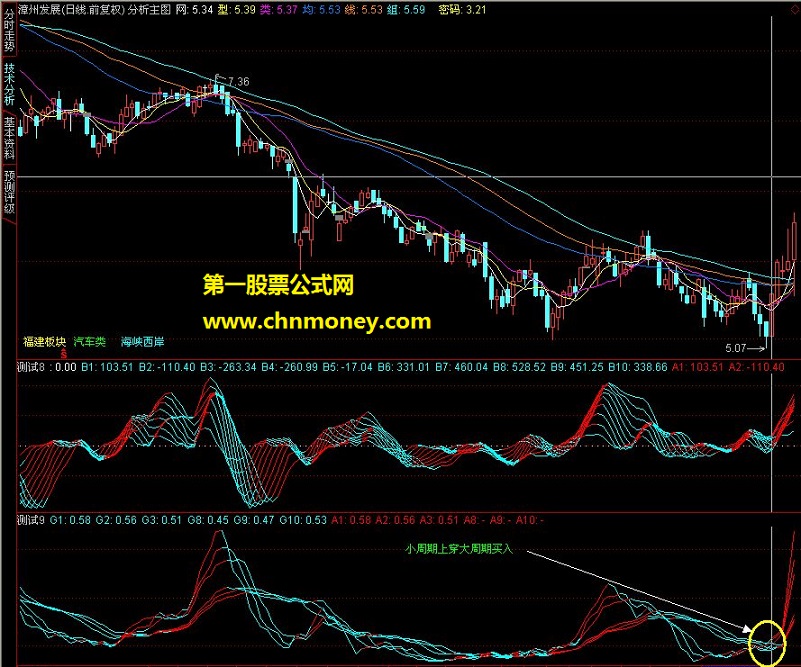801x667 pixels.
Task: Select the G3: 0.51 value
Action: pyautogui.click(x=162, y=520)
